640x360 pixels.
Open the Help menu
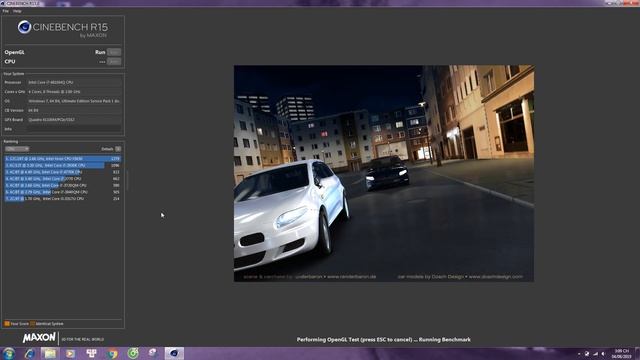point(17,11)
